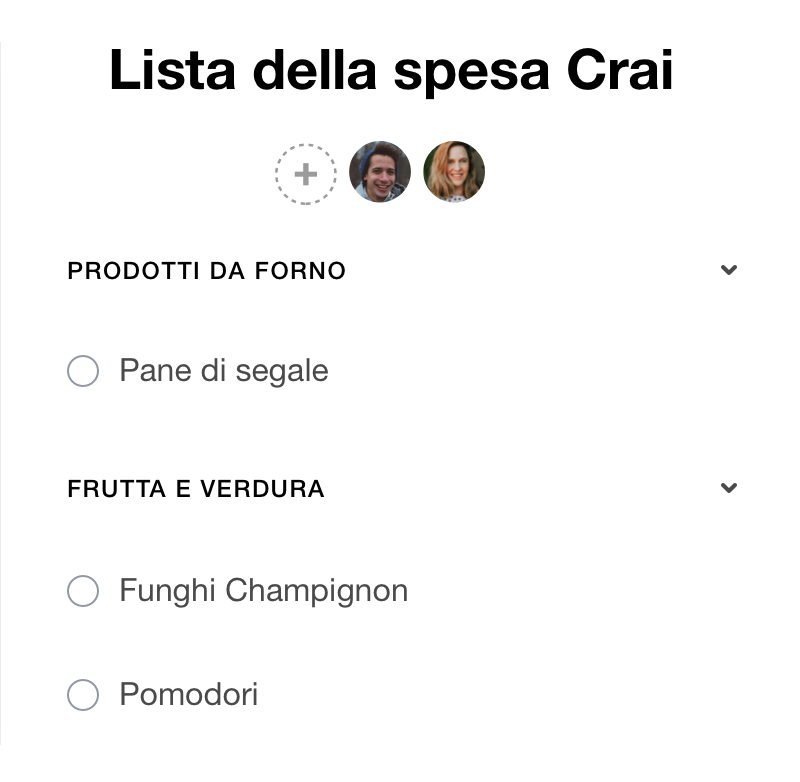Select the PRODOTTI DA FORNO heading
Screen dimensions: 800x782
[205, 270]
